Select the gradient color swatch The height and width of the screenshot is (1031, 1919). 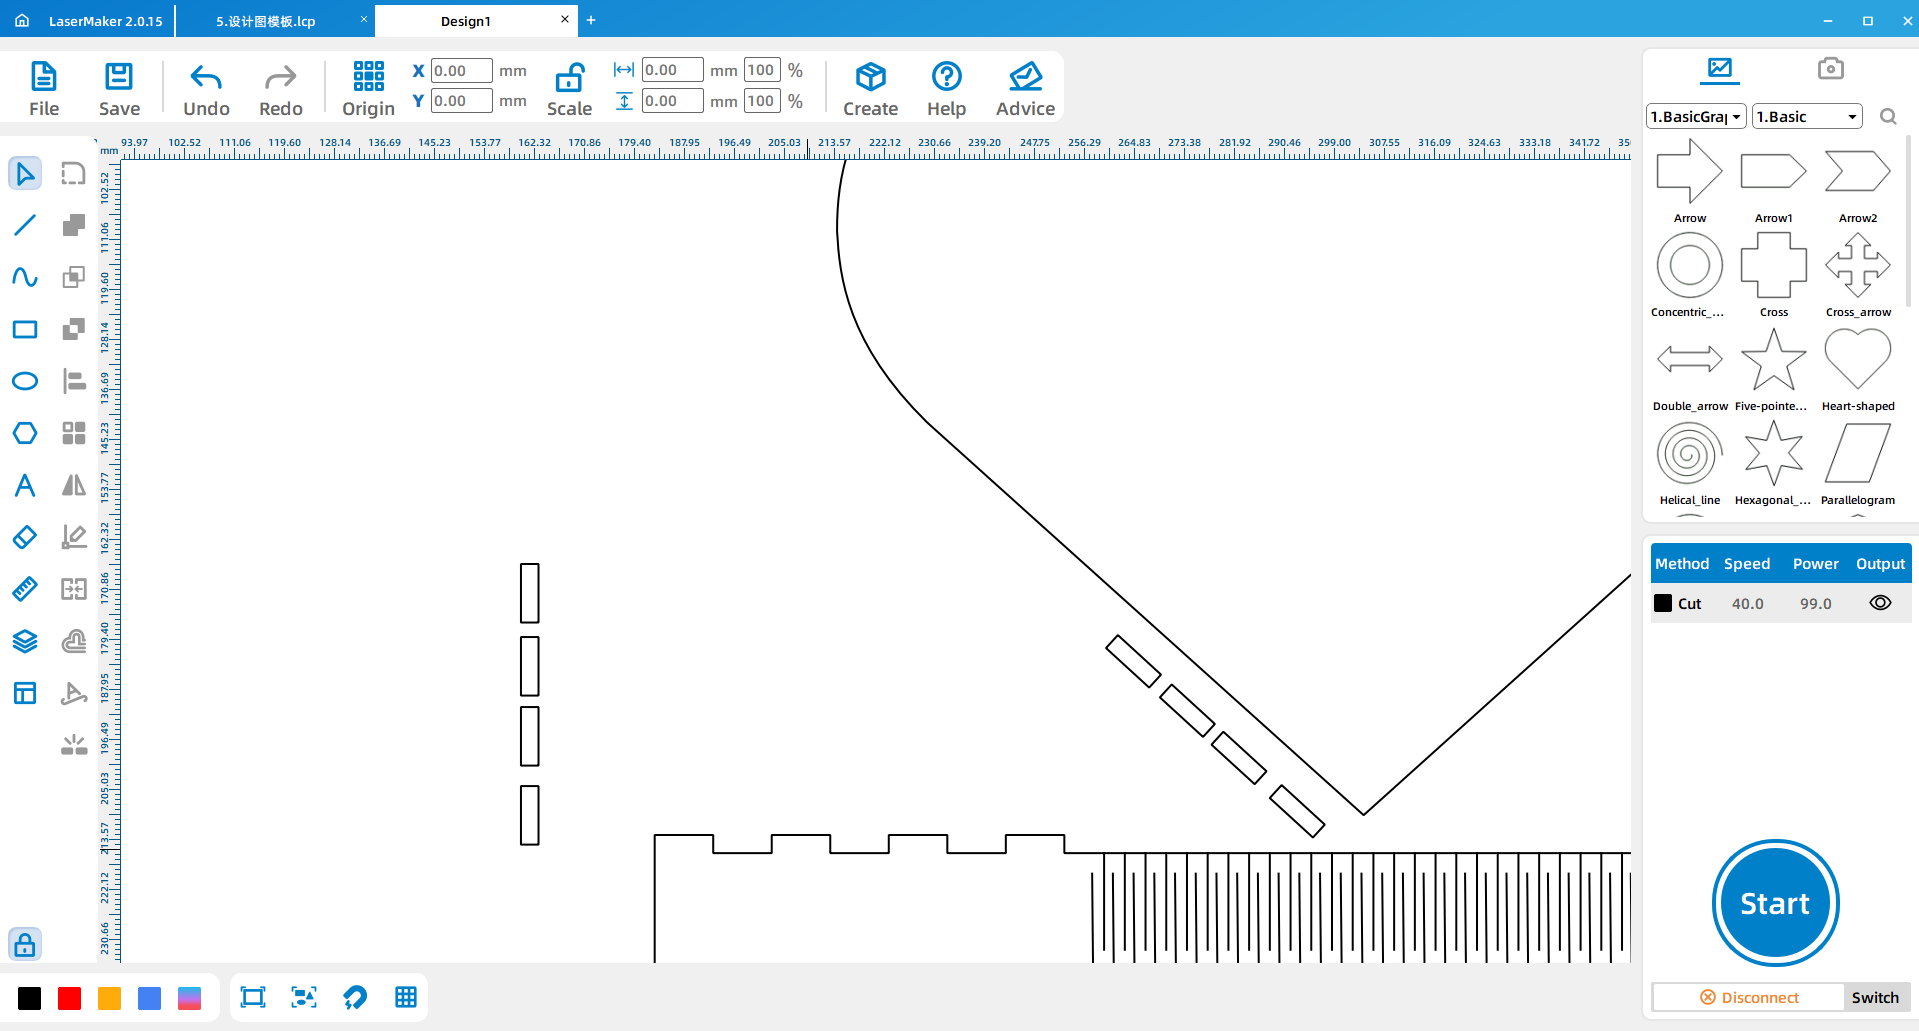coord(189,998)
